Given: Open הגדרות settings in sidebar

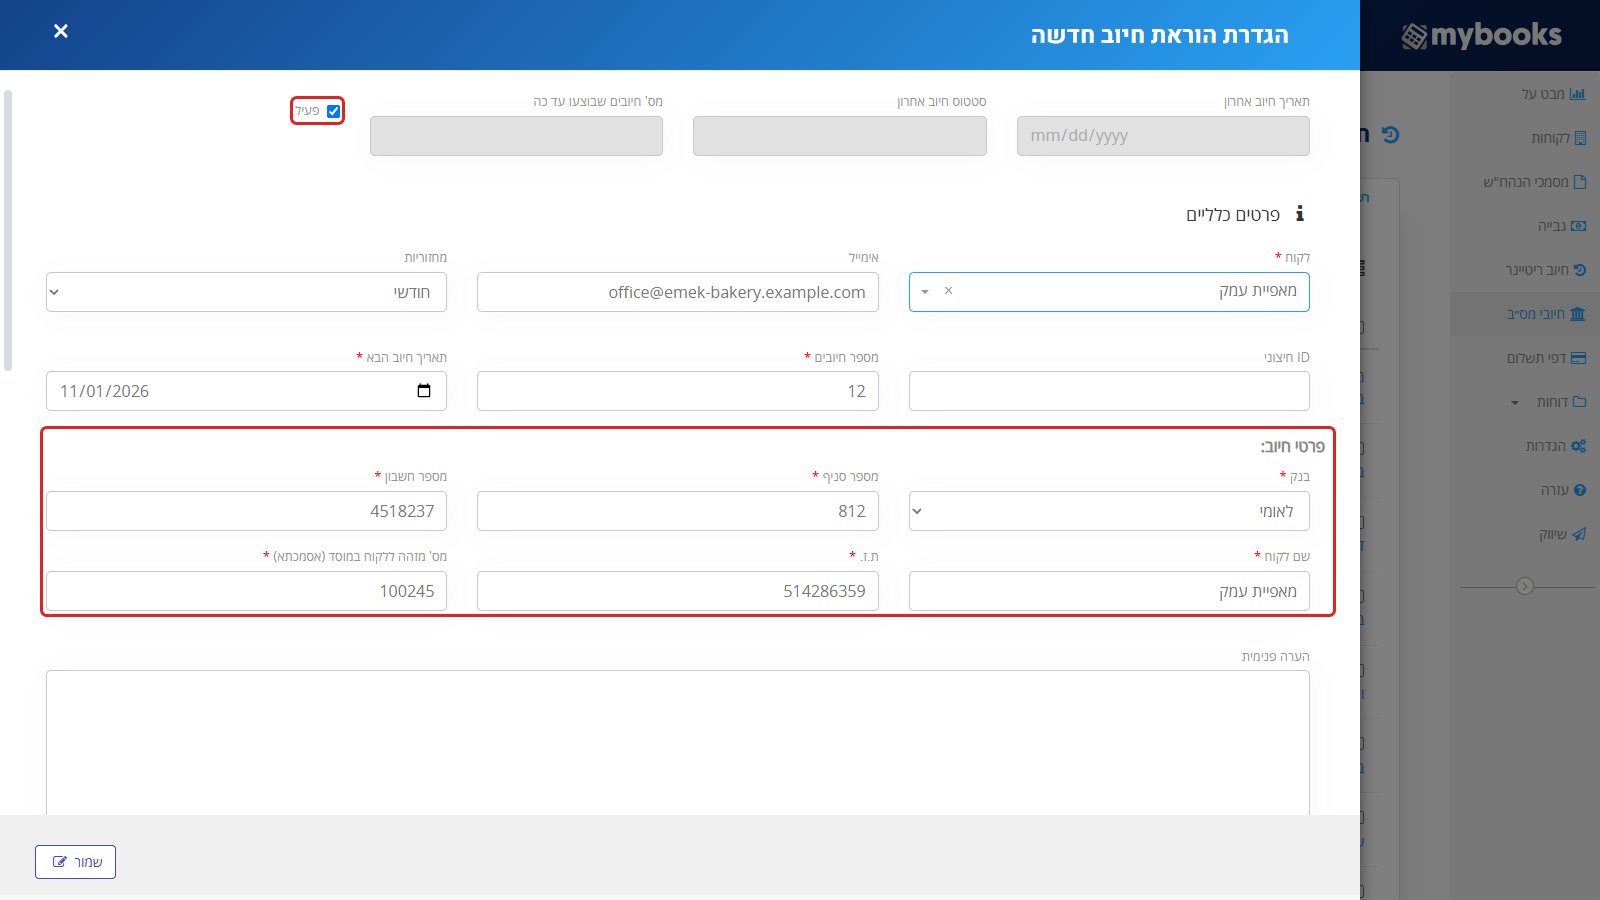Looking at the screenshot, I should coord(1556,446).
